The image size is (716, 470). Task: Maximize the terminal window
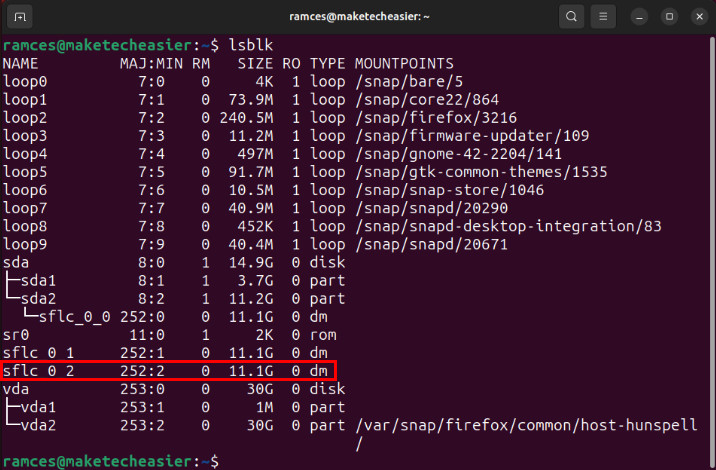pos(669,17)
